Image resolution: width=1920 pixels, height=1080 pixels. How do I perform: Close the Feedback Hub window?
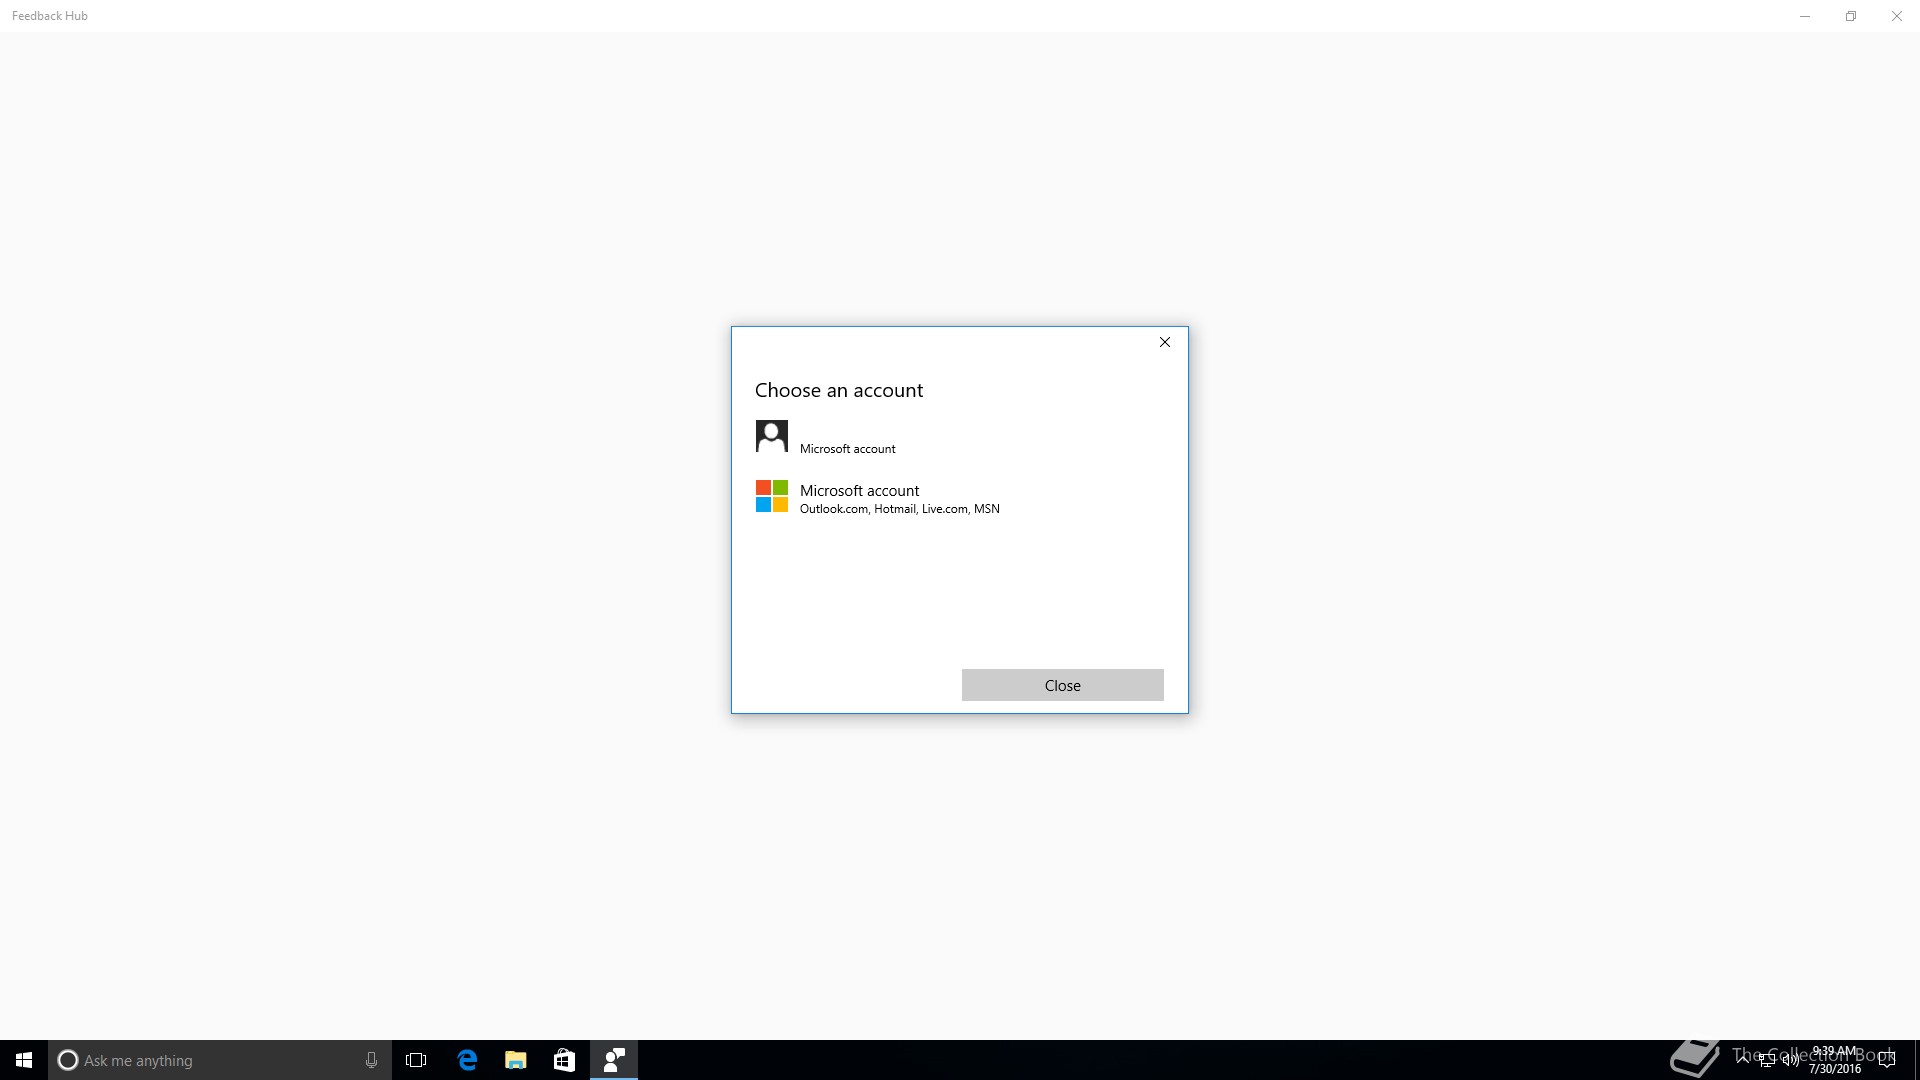point(1897,16)
